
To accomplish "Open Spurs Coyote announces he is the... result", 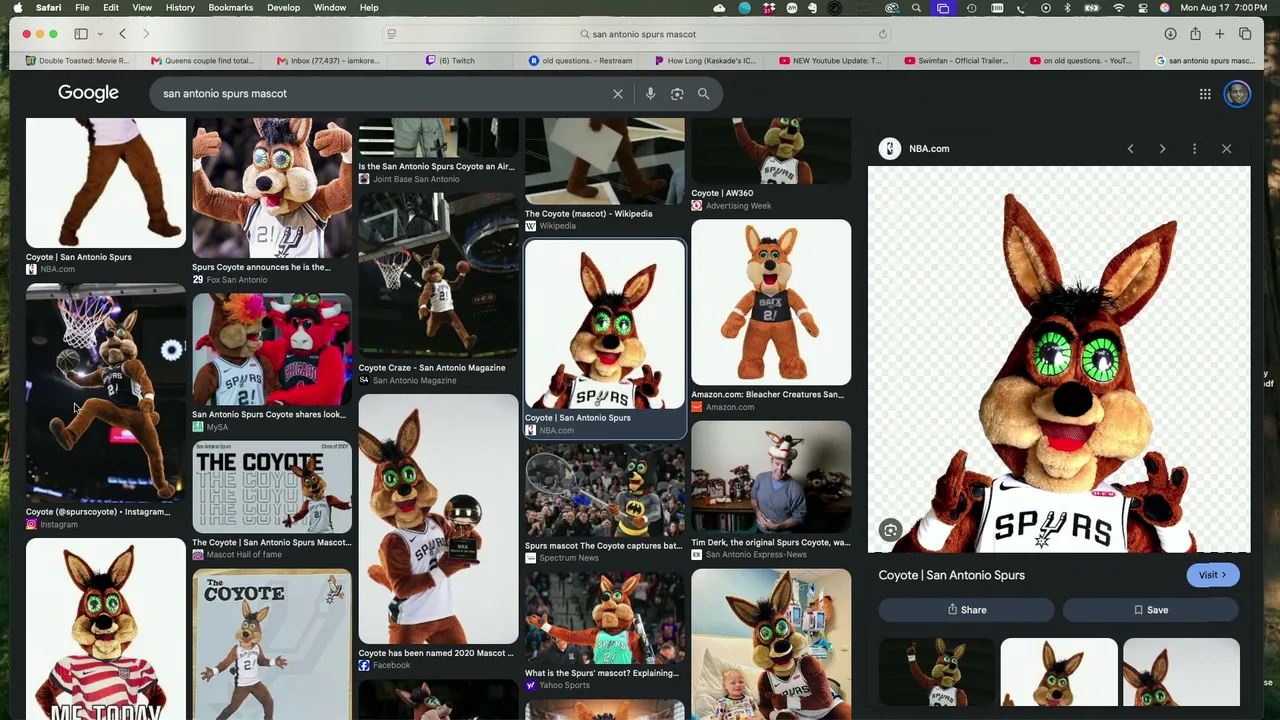I will [261, 268].
